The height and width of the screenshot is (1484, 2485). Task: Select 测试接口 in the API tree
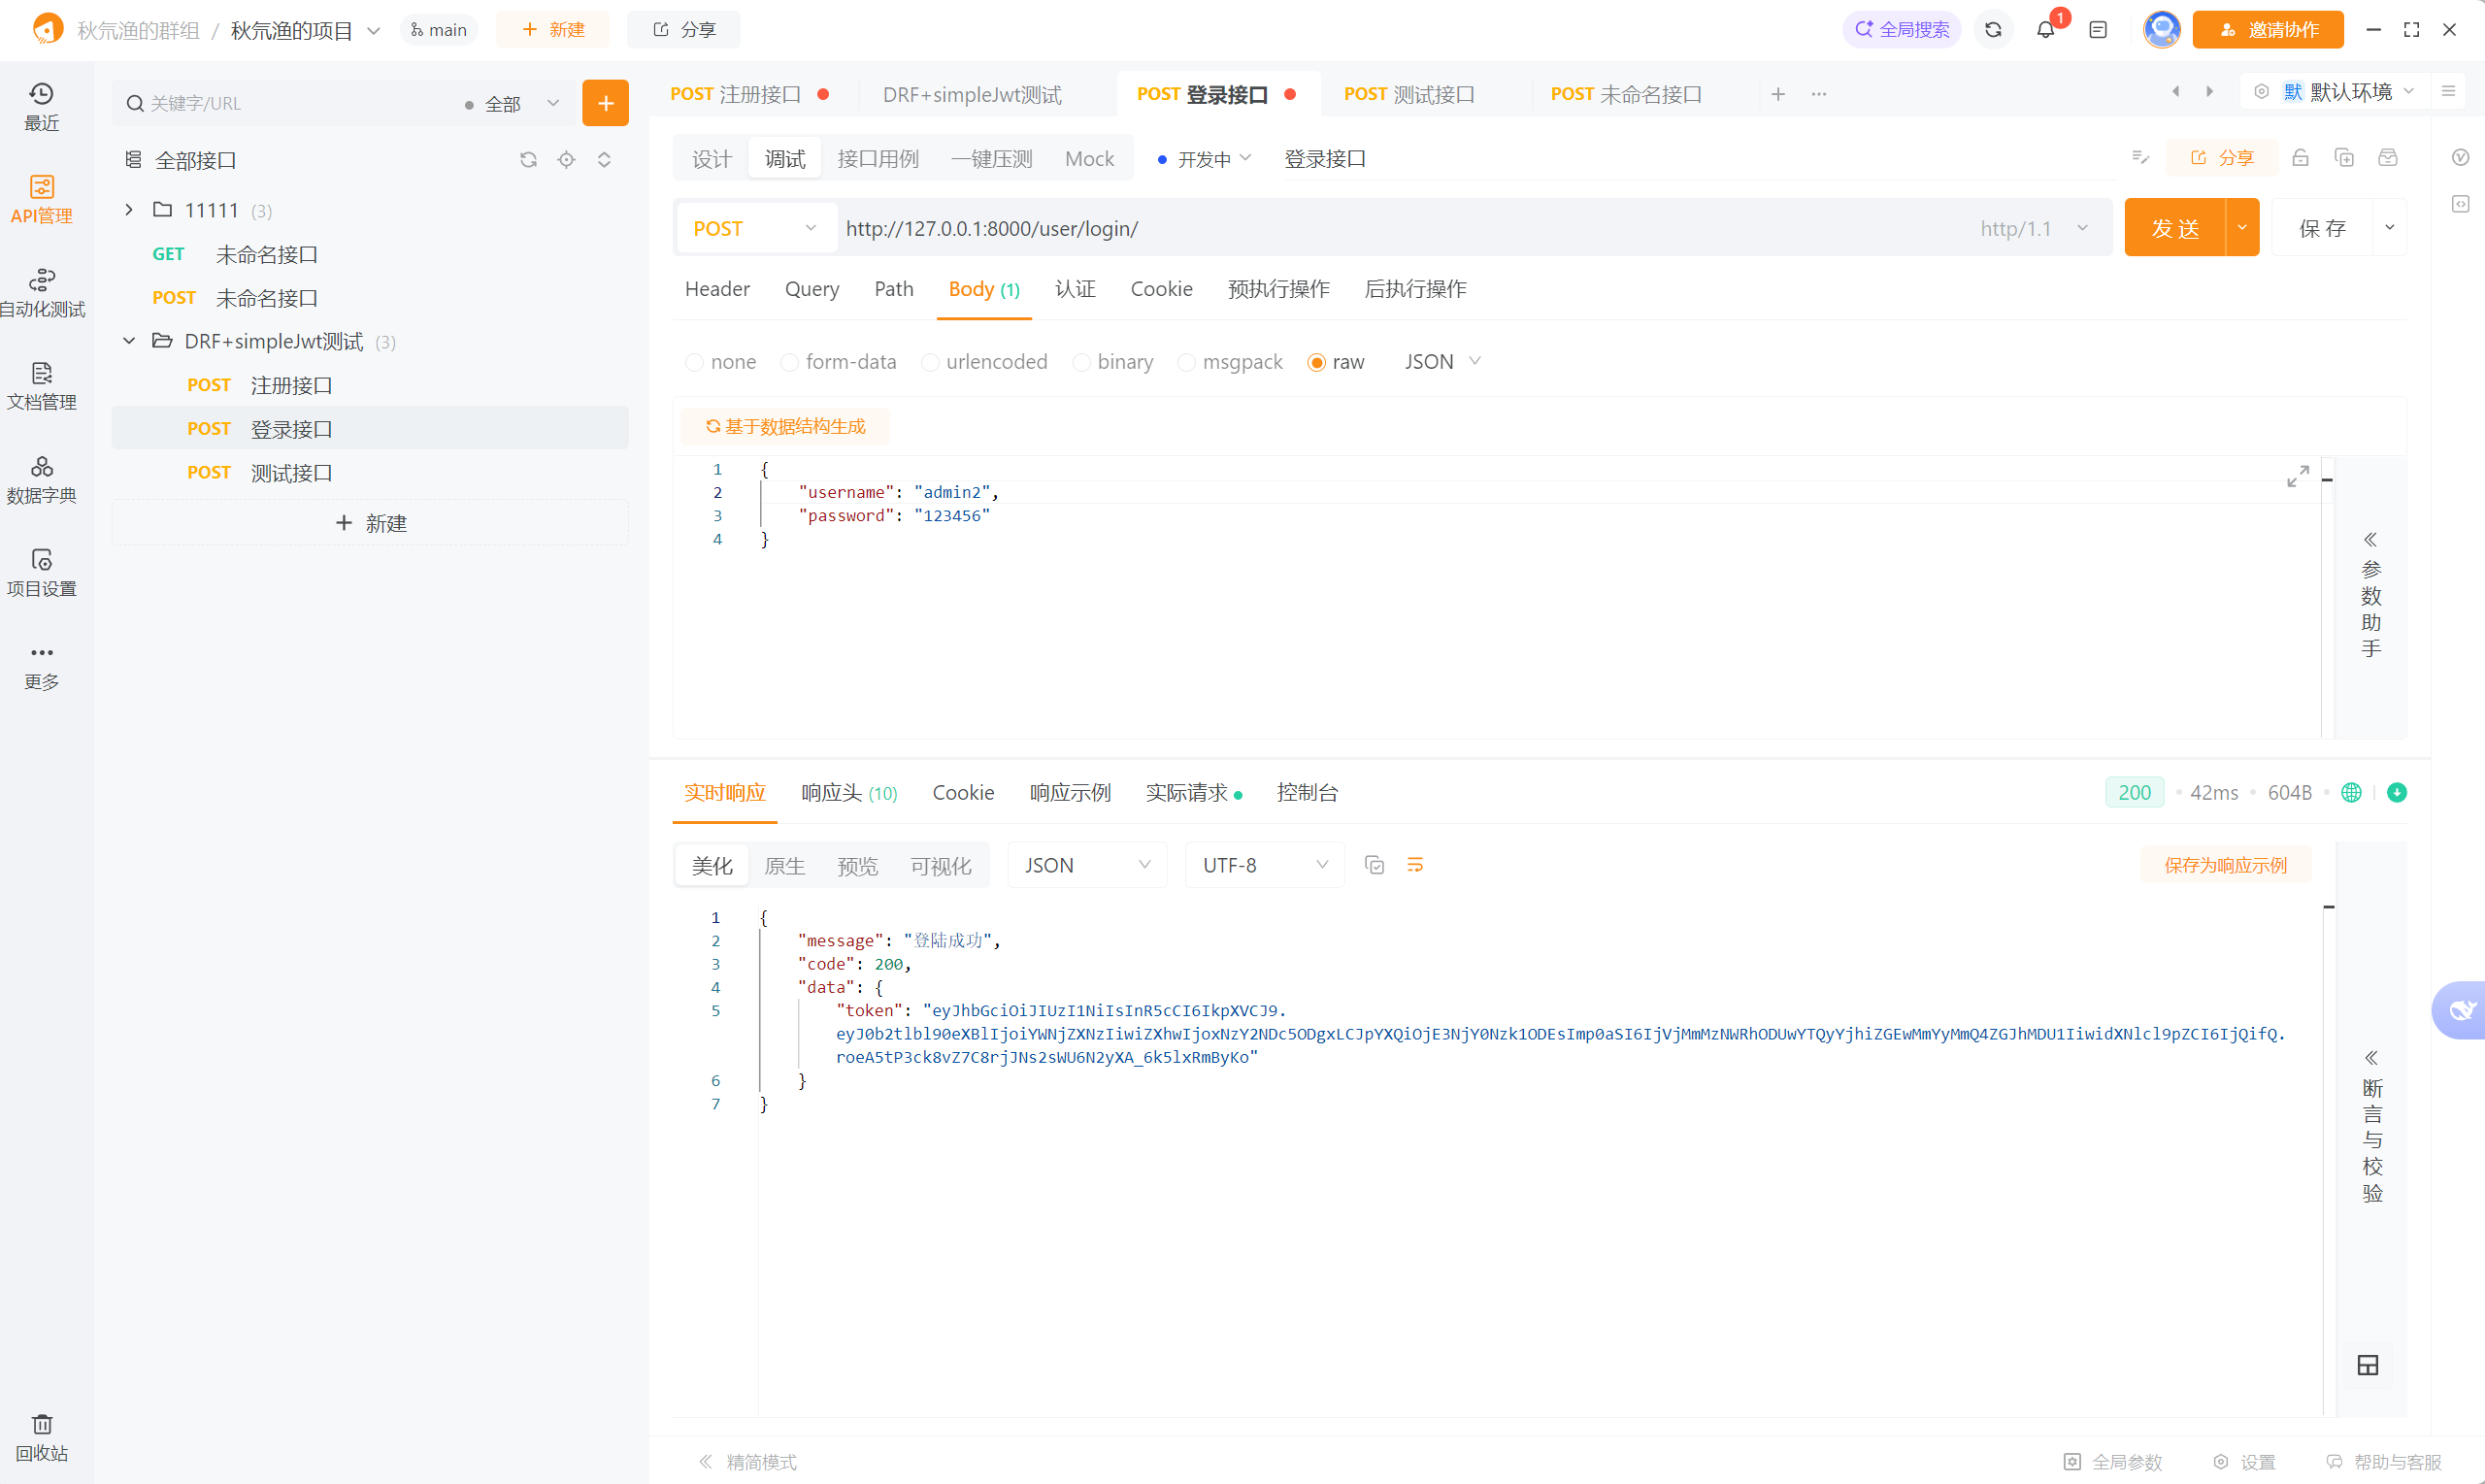291,472
